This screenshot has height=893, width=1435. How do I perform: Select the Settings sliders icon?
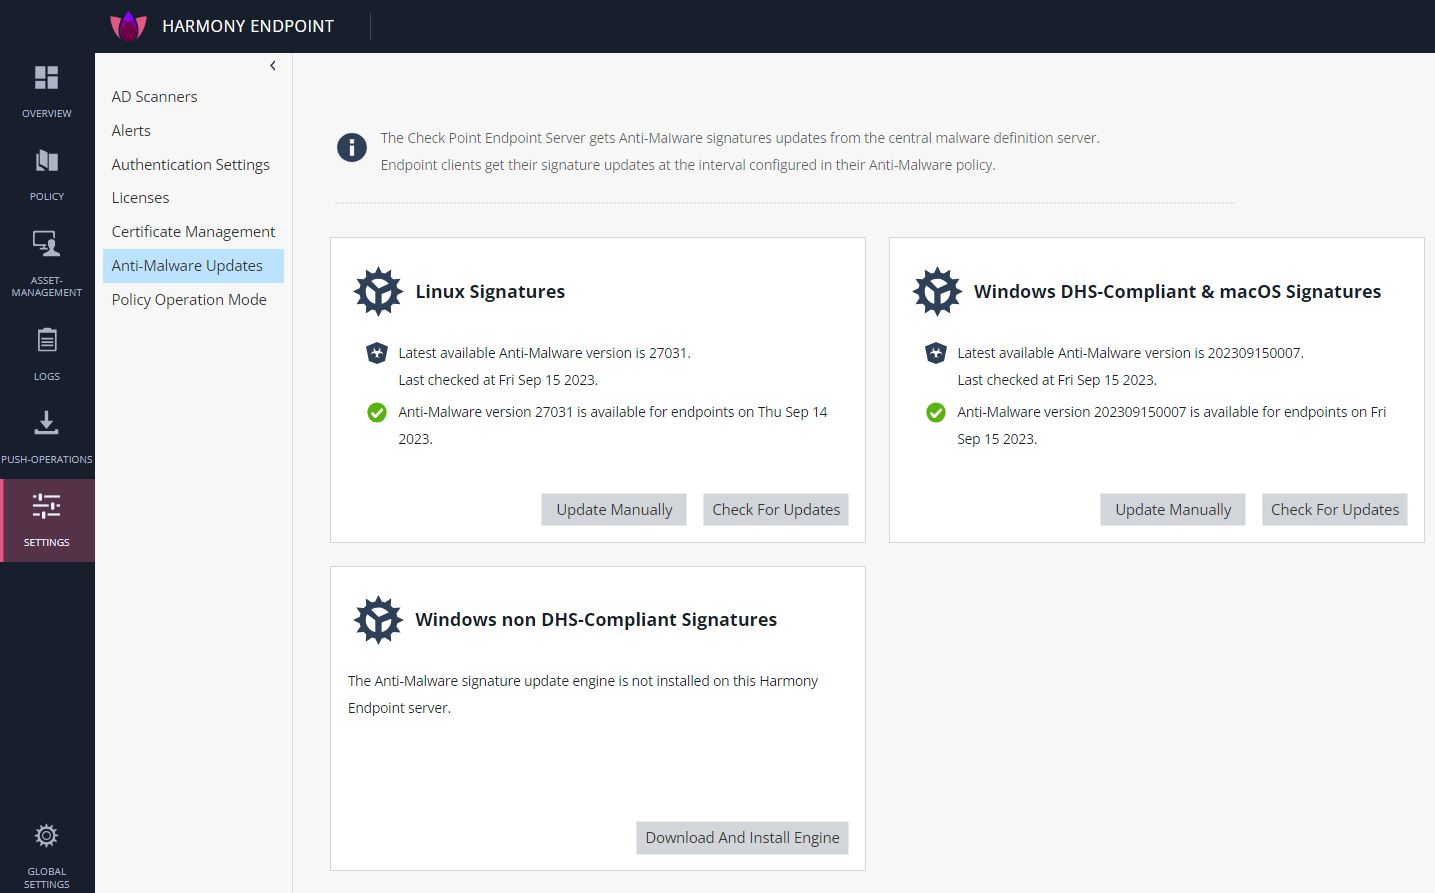coord(47,506)
